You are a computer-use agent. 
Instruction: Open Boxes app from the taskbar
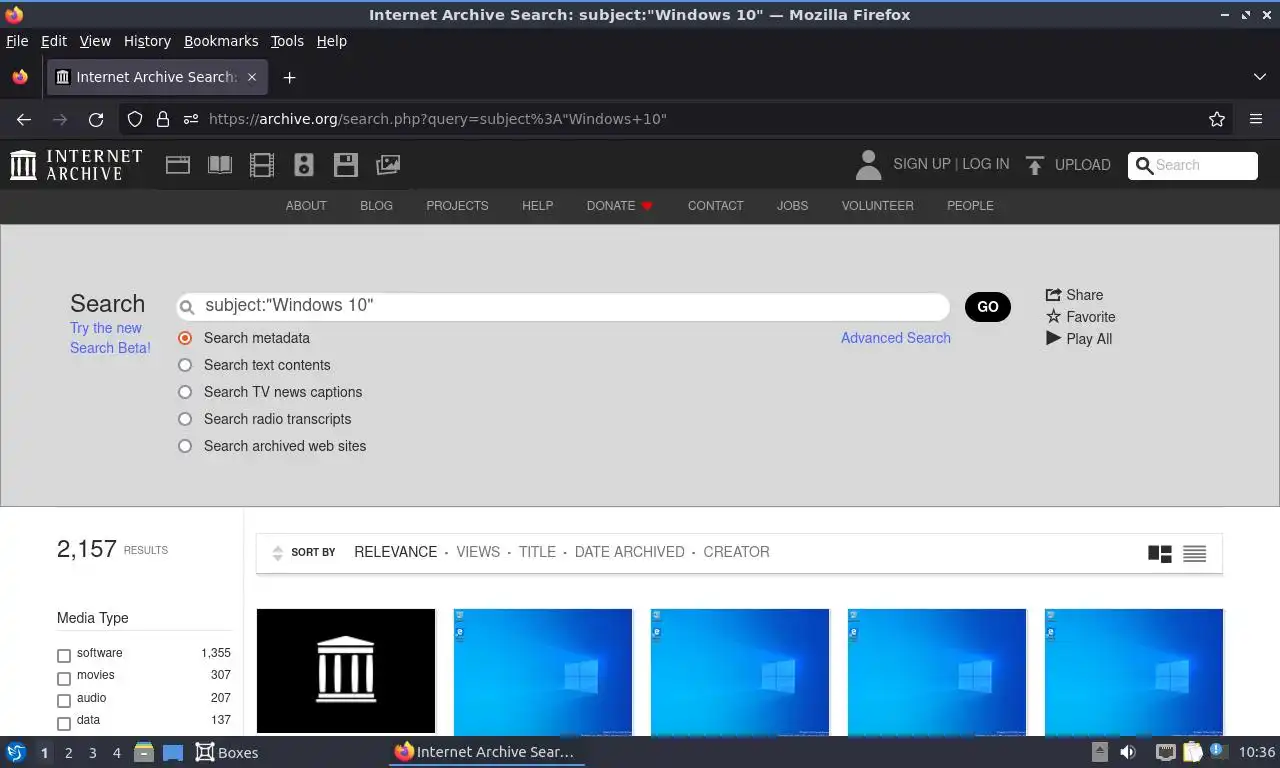(227, 753)
